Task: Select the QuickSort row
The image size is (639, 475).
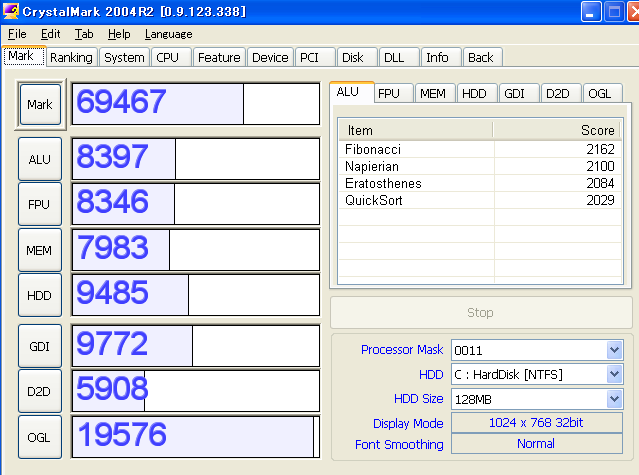Action: [x=480, y=200]
